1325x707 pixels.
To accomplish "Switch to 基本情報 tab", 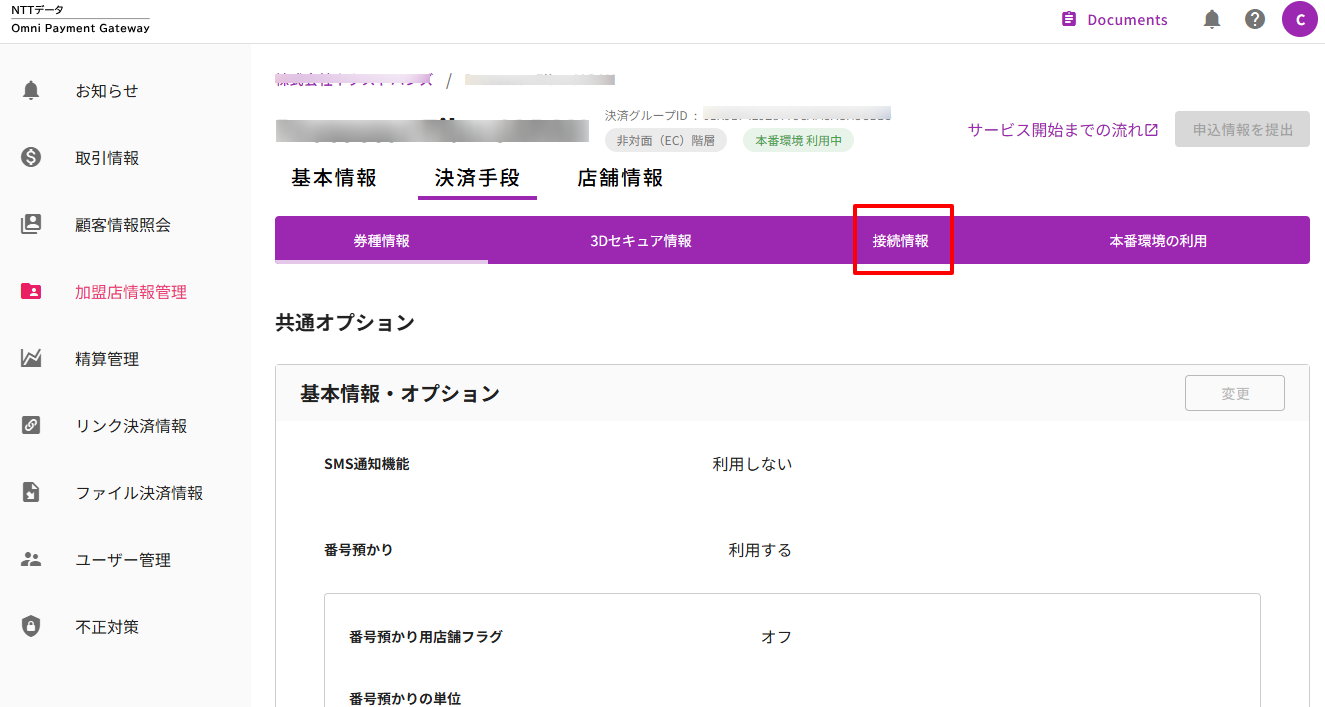I will (334, 178).
